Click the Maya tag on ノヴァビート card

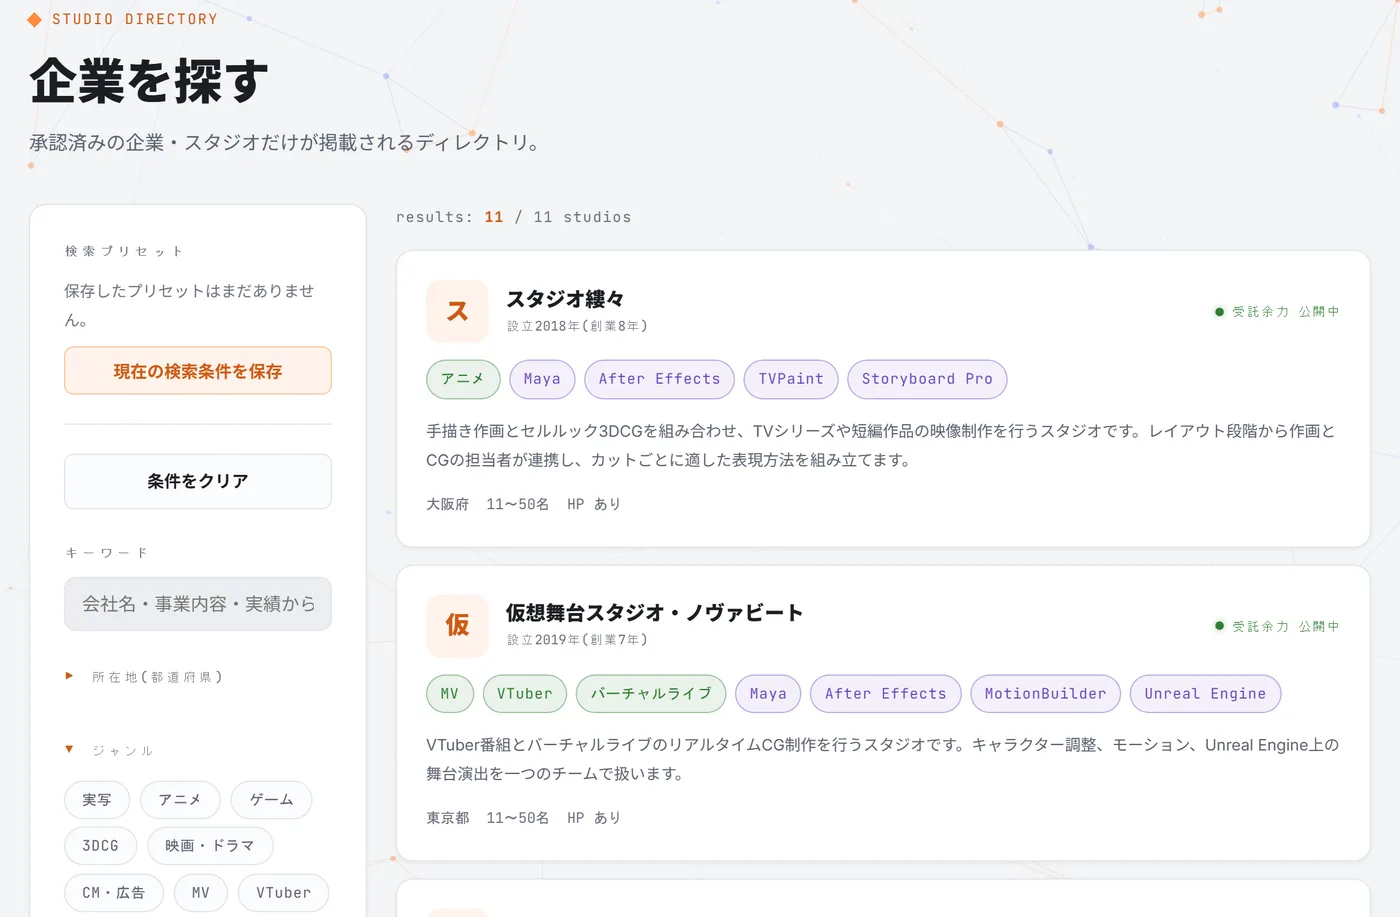(768, 694)
